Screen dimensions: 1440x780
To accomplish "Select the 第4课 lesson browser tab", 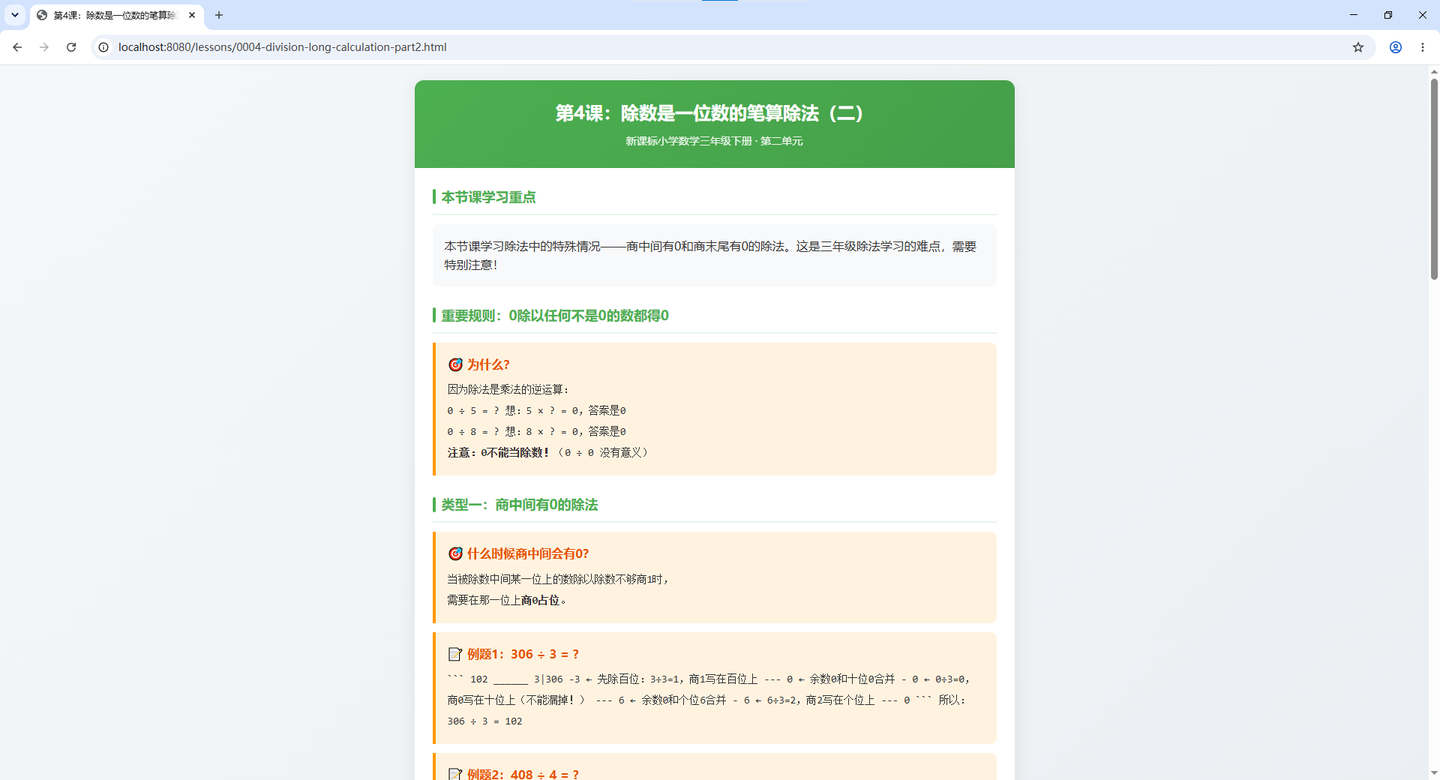I will pyautogui.click(x=115, y=15).
